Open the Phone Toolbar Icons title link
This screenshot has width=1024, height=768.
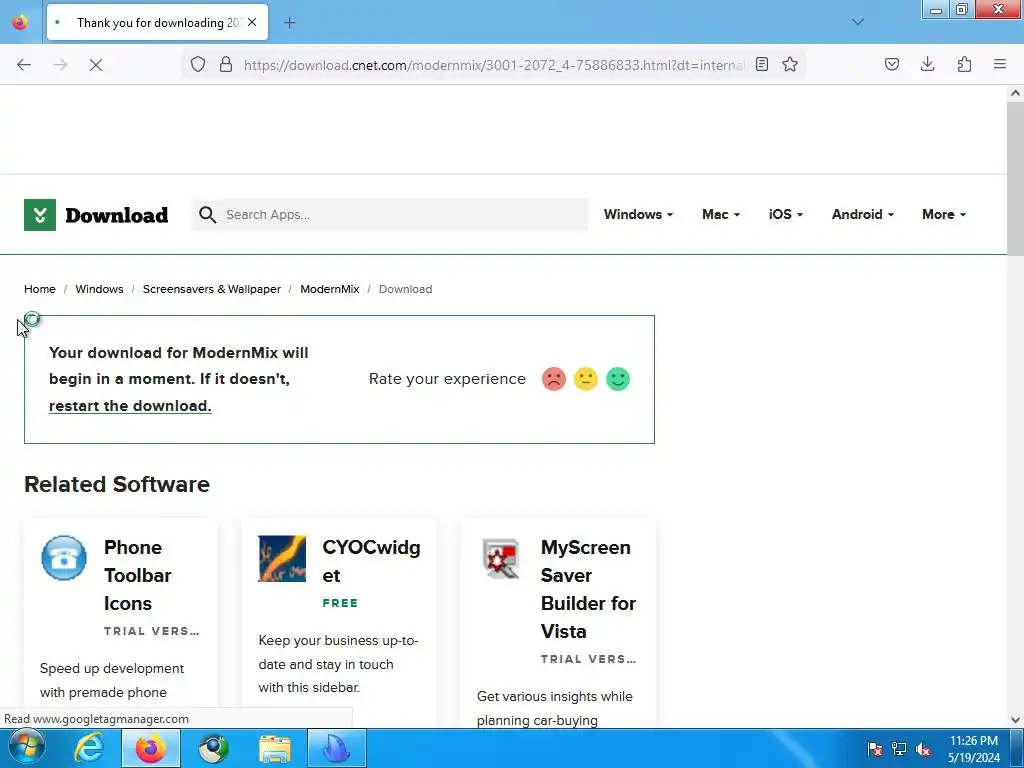[x=138, y=575]
